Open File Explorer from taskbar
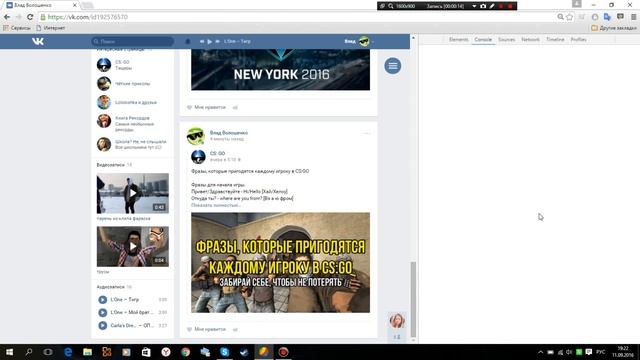 click(x=87, y=352)
